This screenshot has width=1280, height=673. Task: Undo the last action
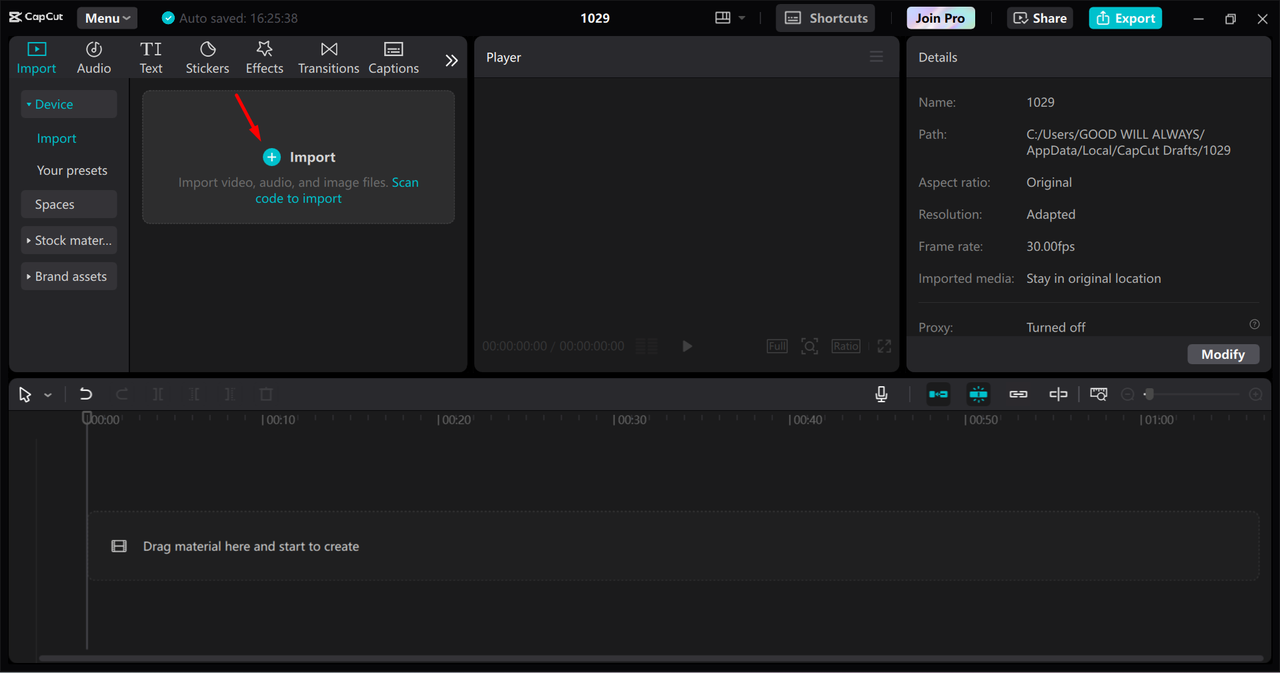coord(86,394)
